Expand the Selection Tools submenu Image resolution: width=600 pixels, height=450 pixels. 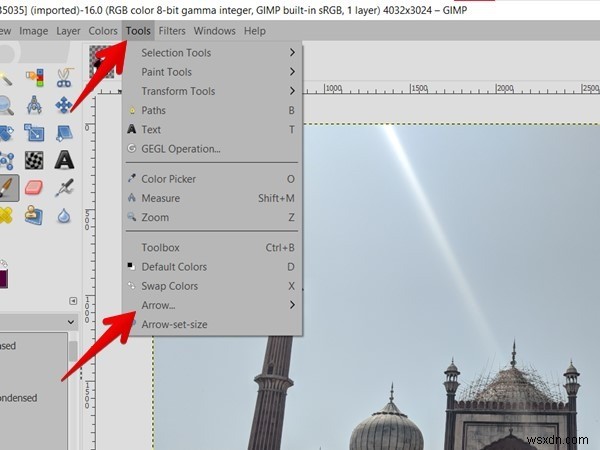(212, 52)
